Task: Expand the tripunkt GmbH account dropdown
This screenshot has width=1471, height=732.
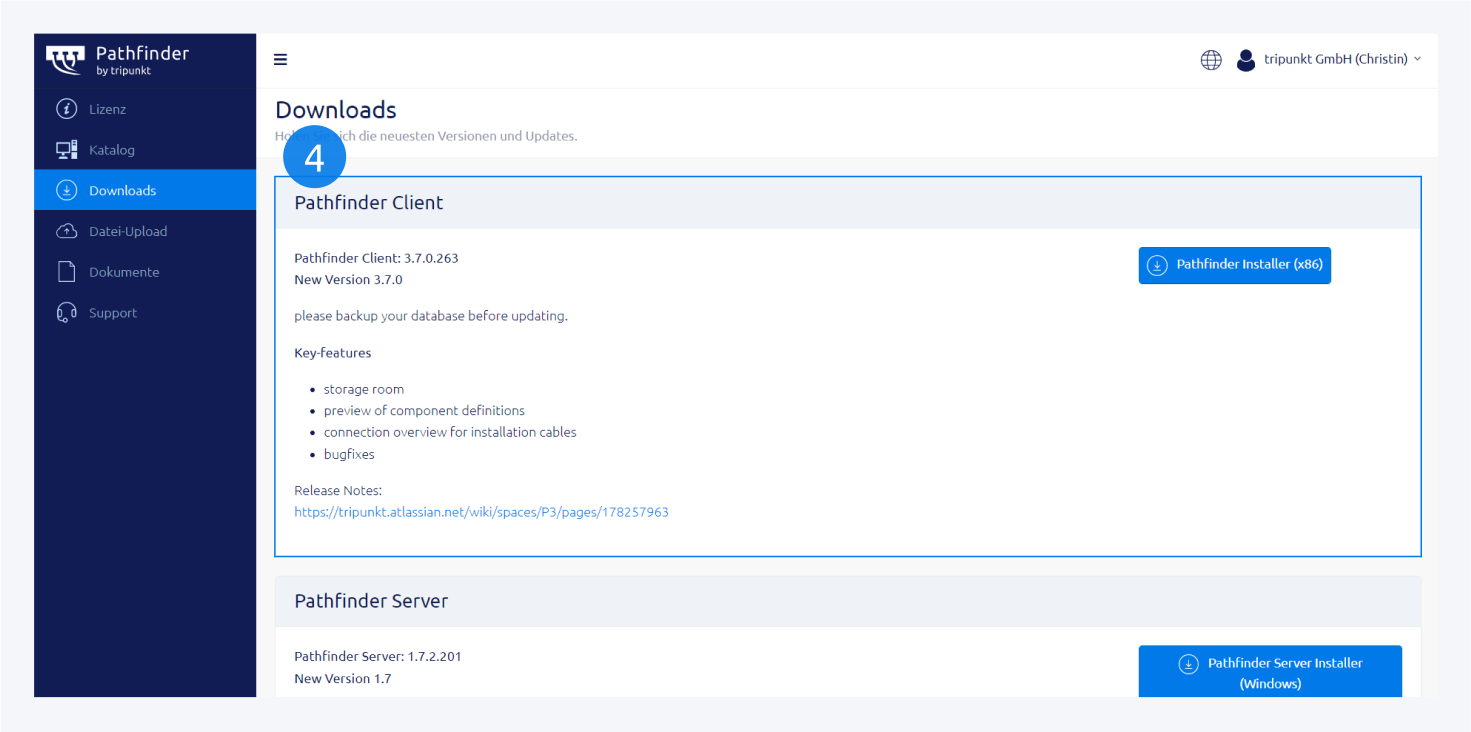Action: 1341,60
